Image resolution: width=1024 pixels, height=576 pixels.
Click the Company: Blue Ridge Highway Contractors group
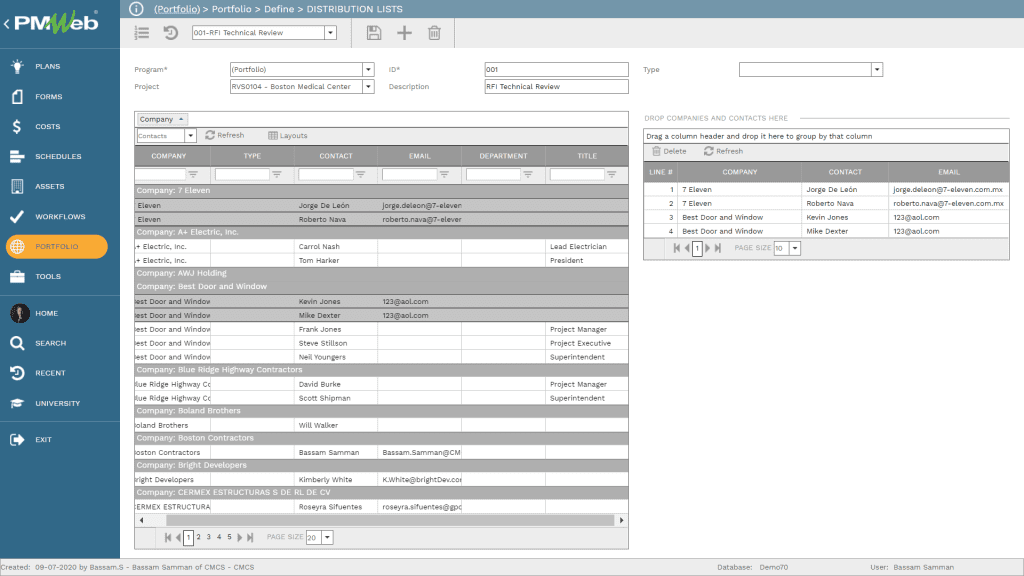(x=381, y=370)
